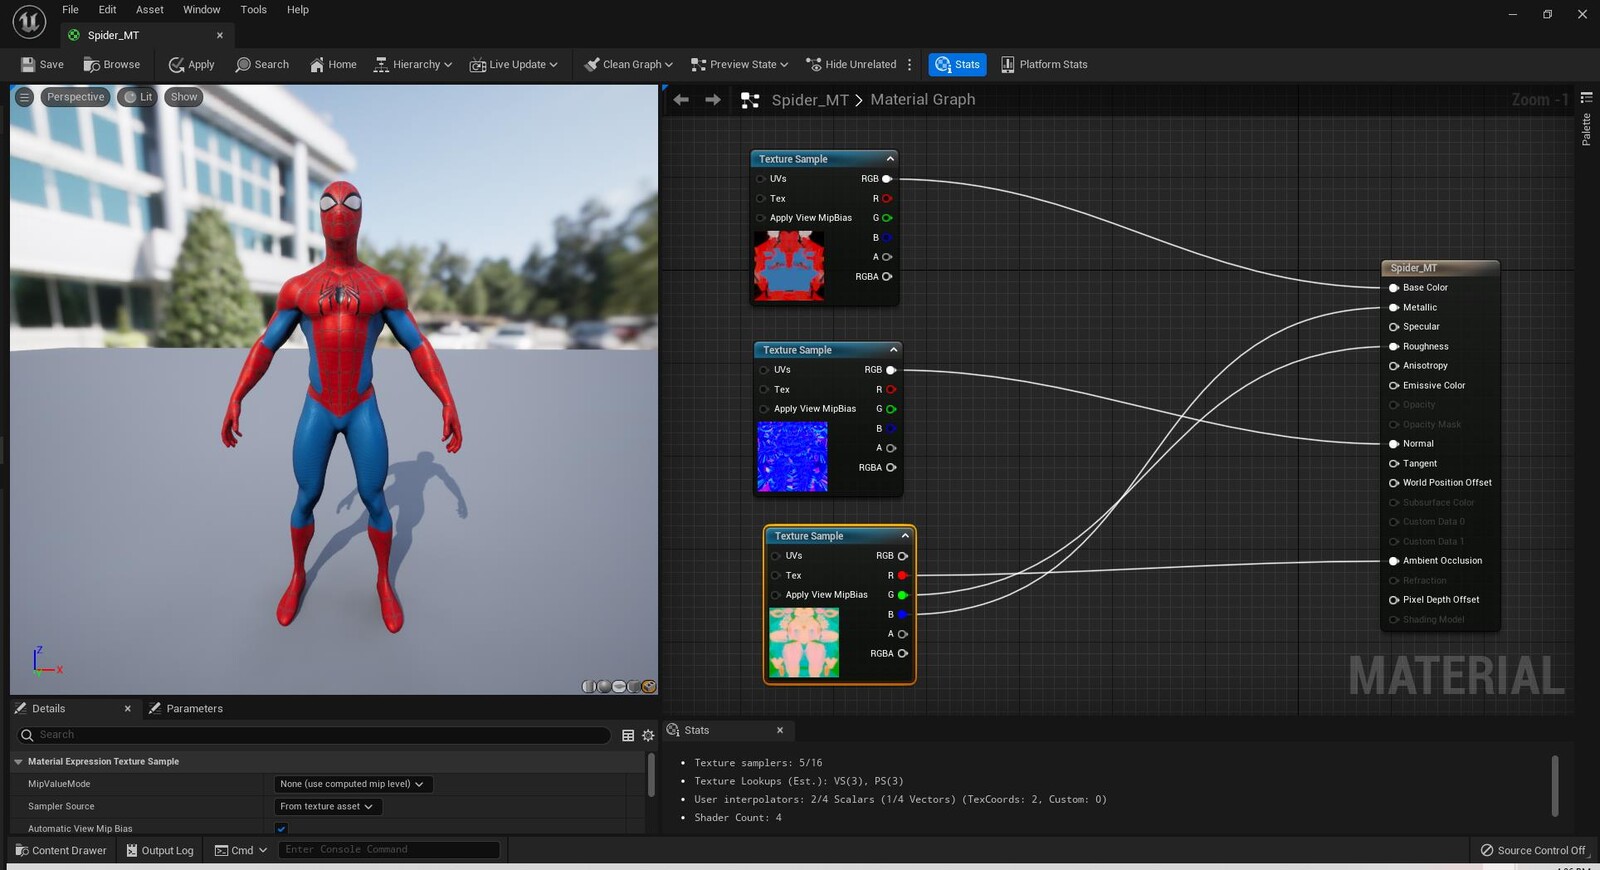
Task: Open the Edit menu
Action: coord(107,10)
